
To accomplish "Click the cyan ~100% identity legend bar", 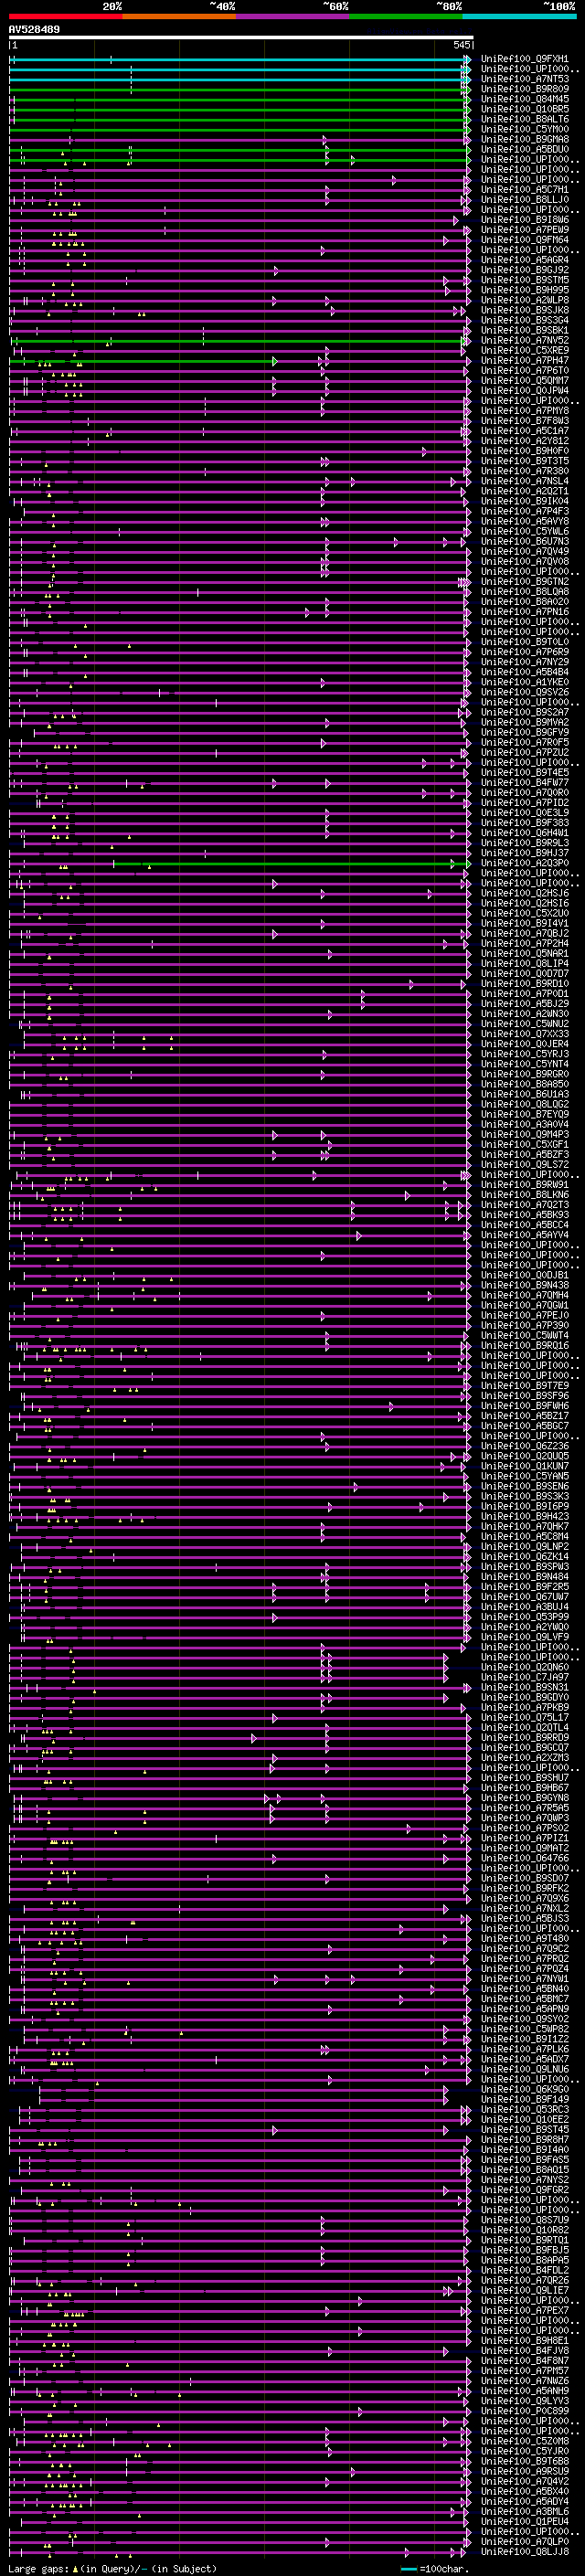I will point(519,16).
